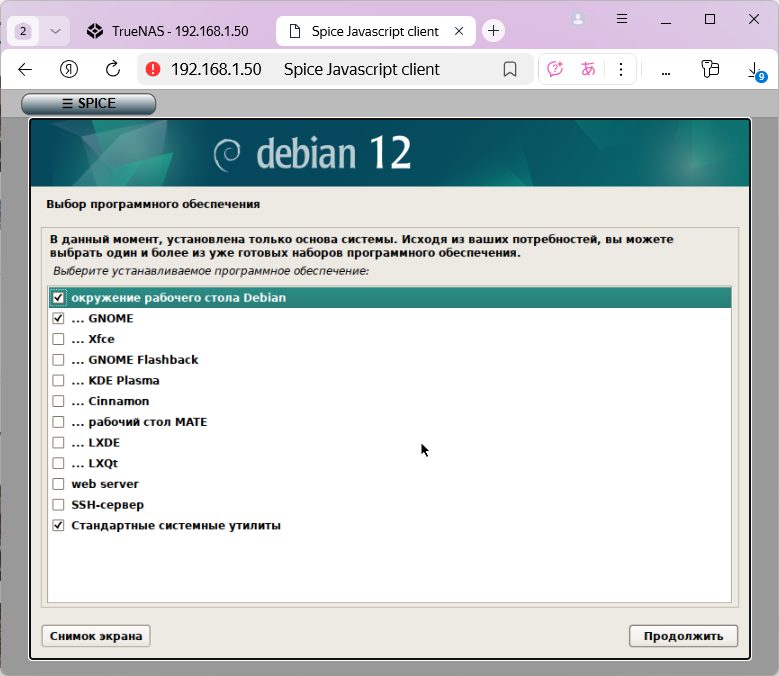
Task: Open a new browser tab
Action: coord(493,31)
